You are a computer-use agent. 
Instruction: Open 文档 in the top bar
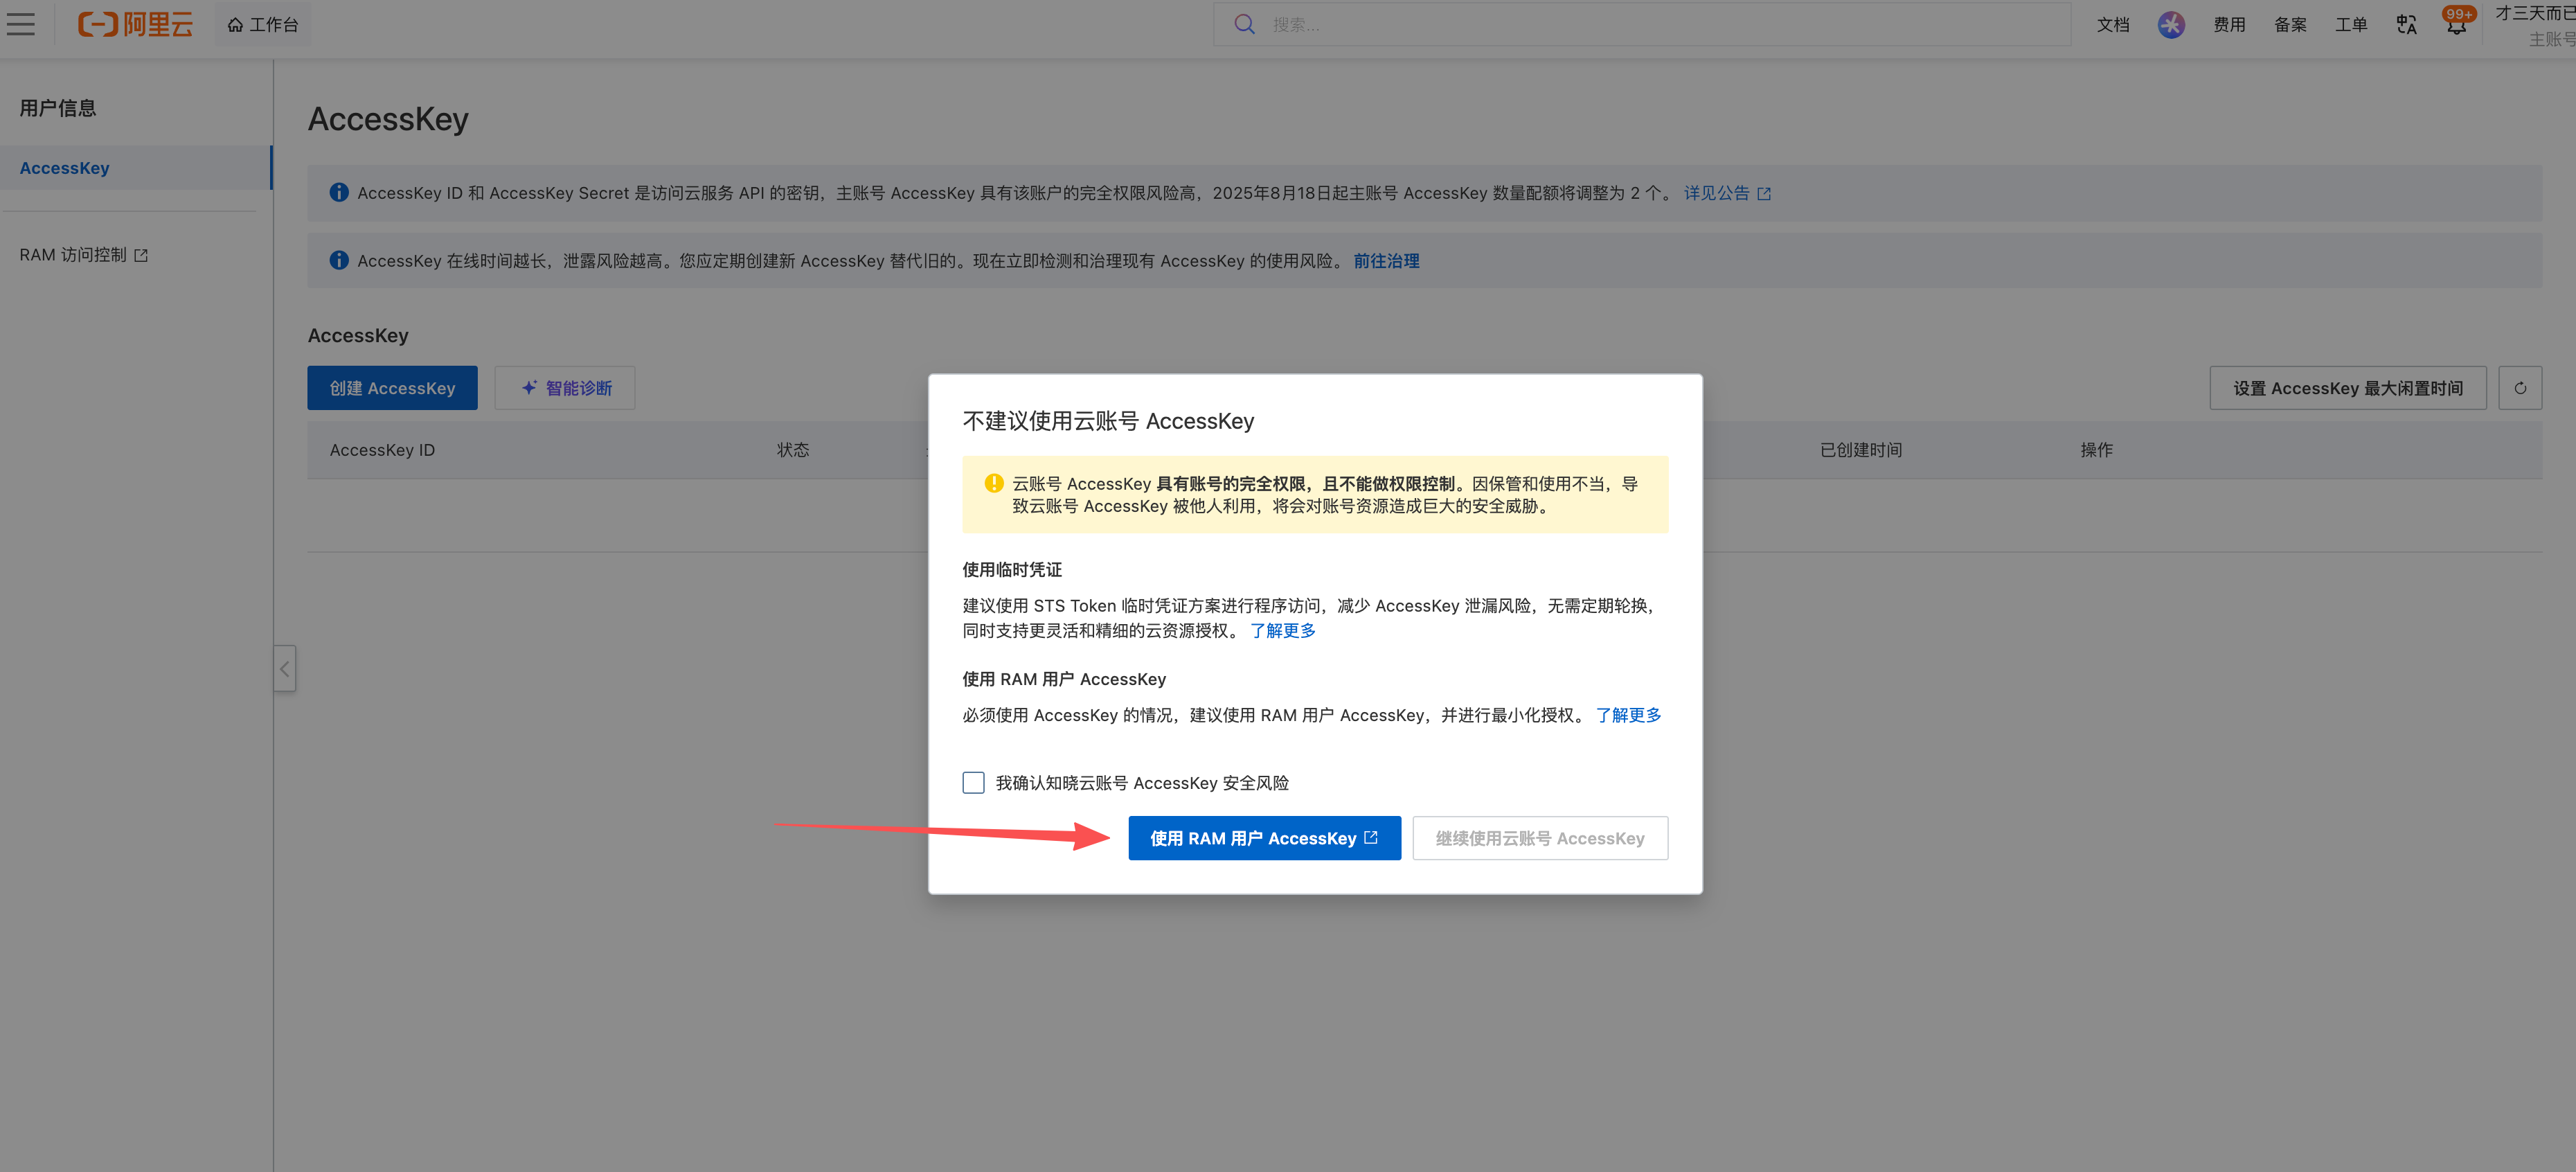click(x=2112, y=25)
